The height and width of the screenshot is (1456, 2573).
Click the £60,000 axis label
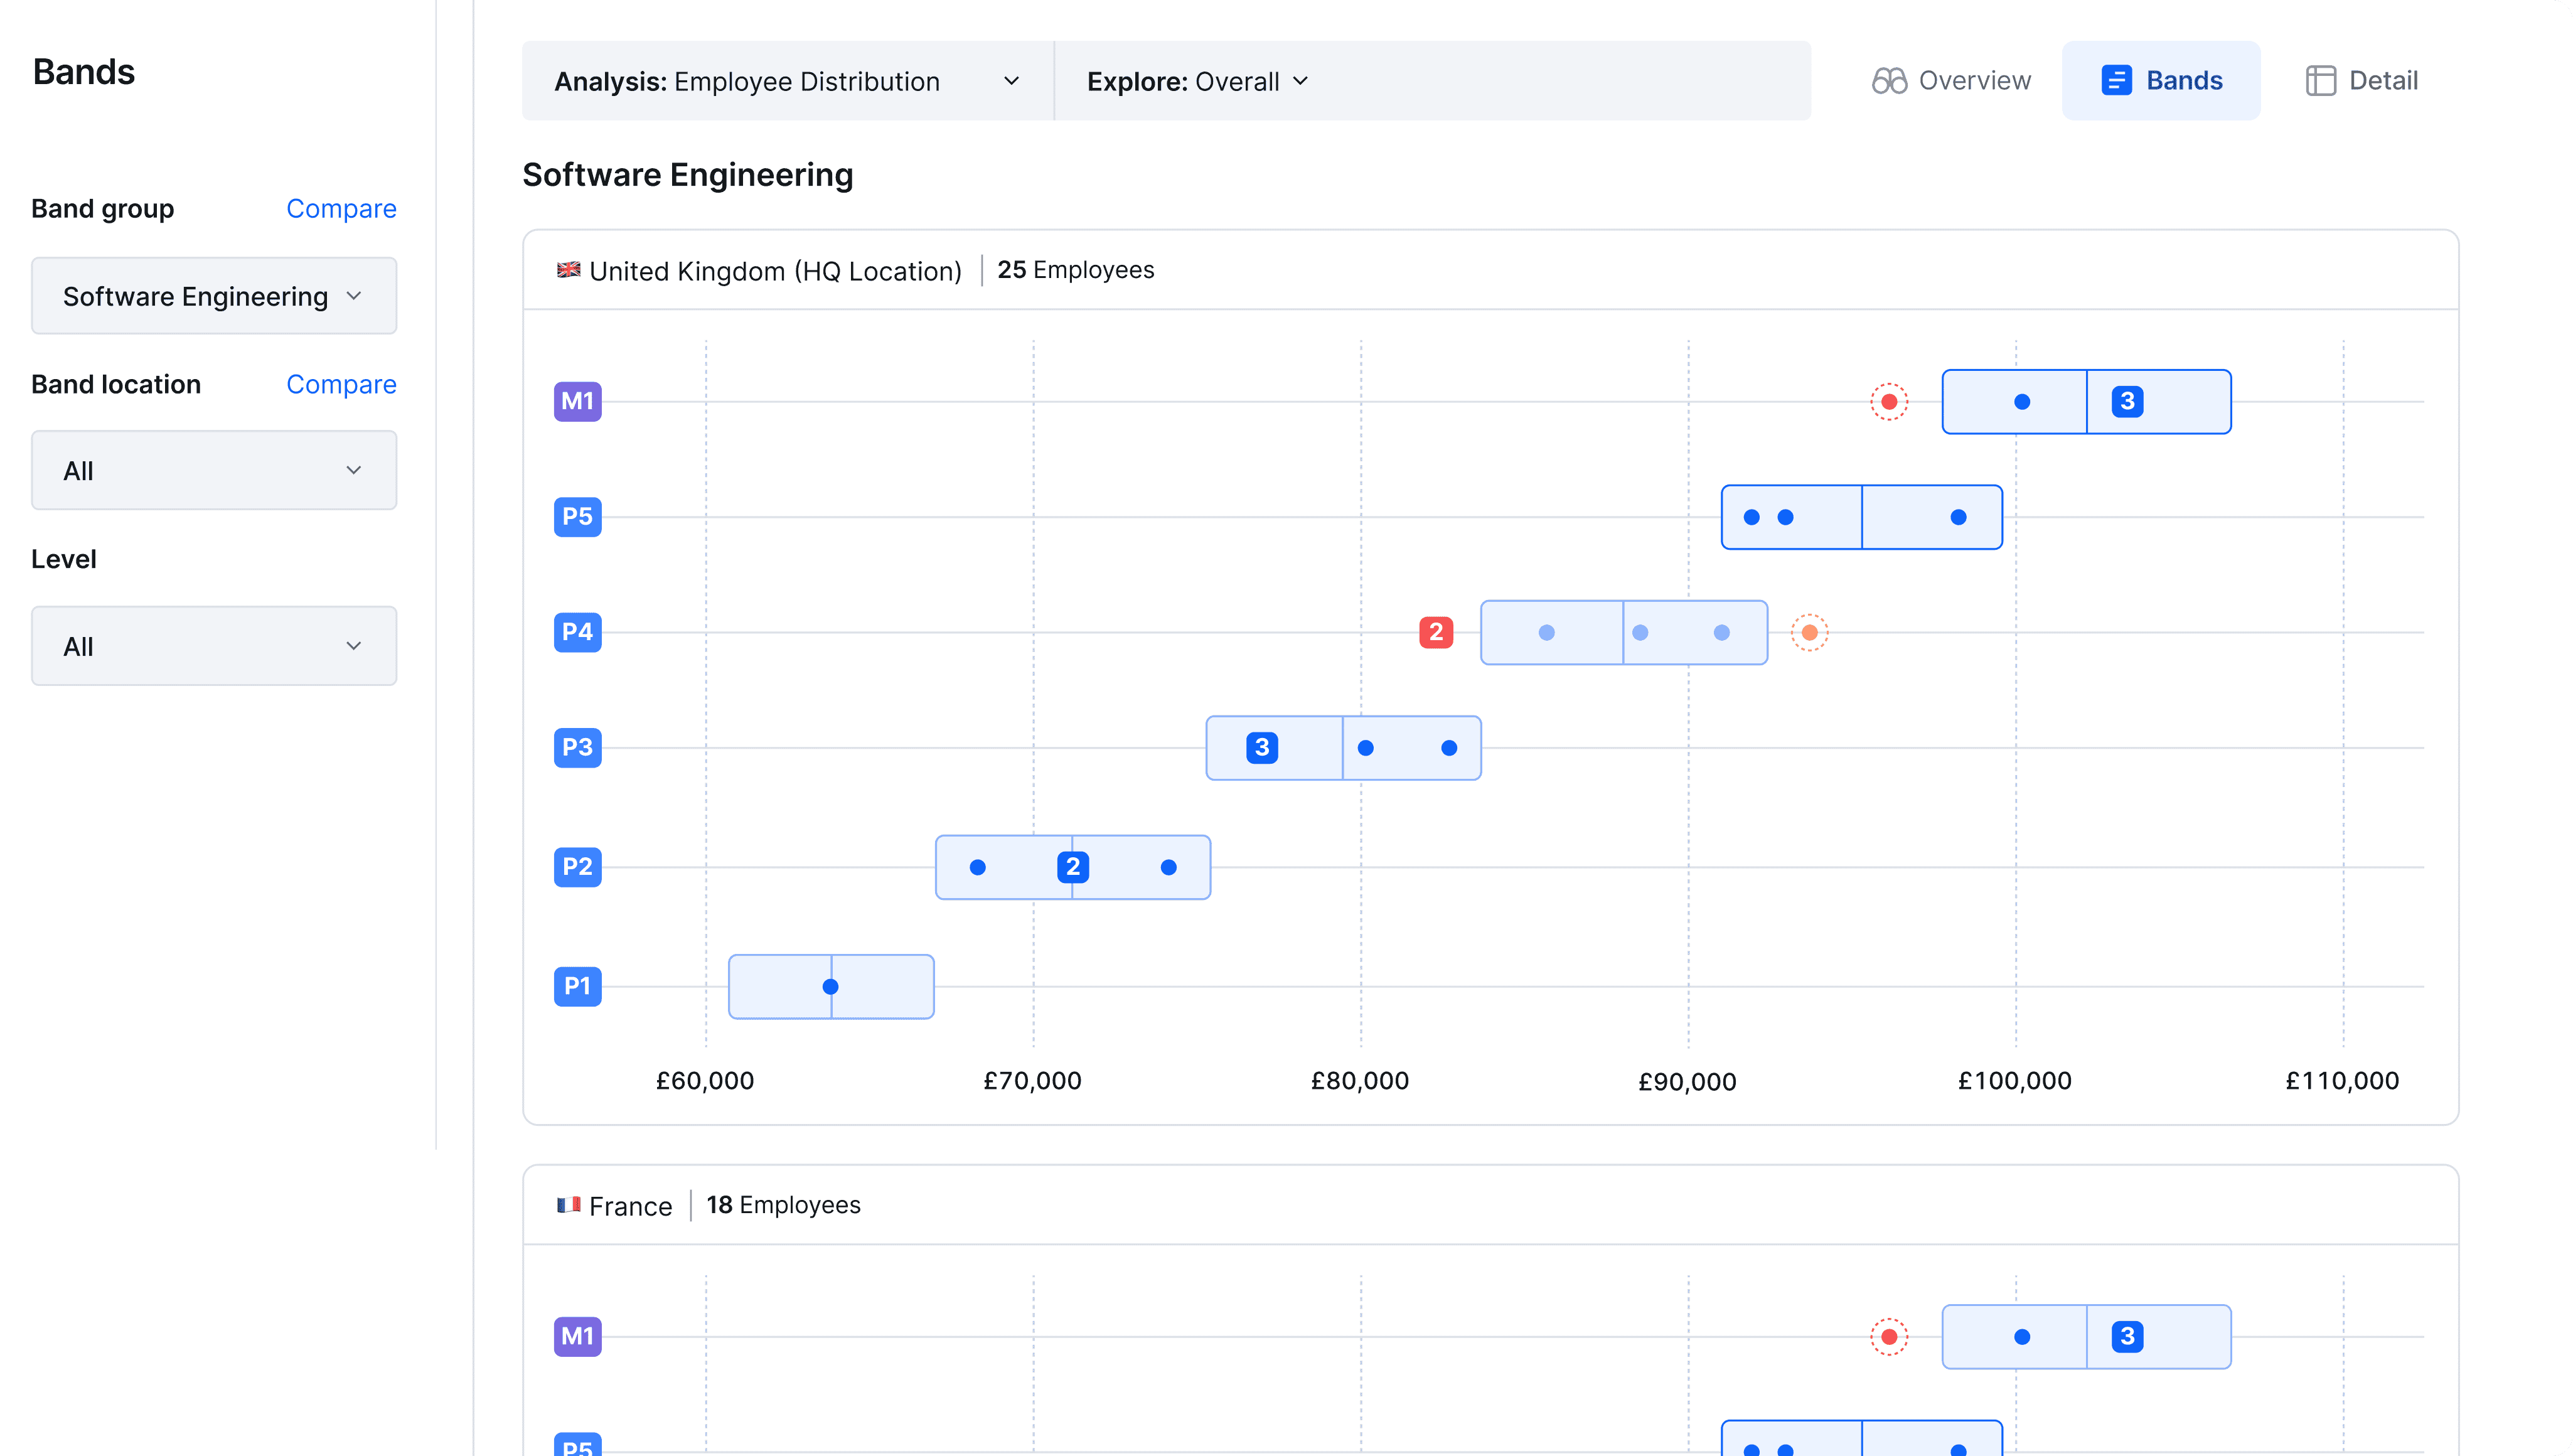pyautogui.click(x=705, y=1081)
